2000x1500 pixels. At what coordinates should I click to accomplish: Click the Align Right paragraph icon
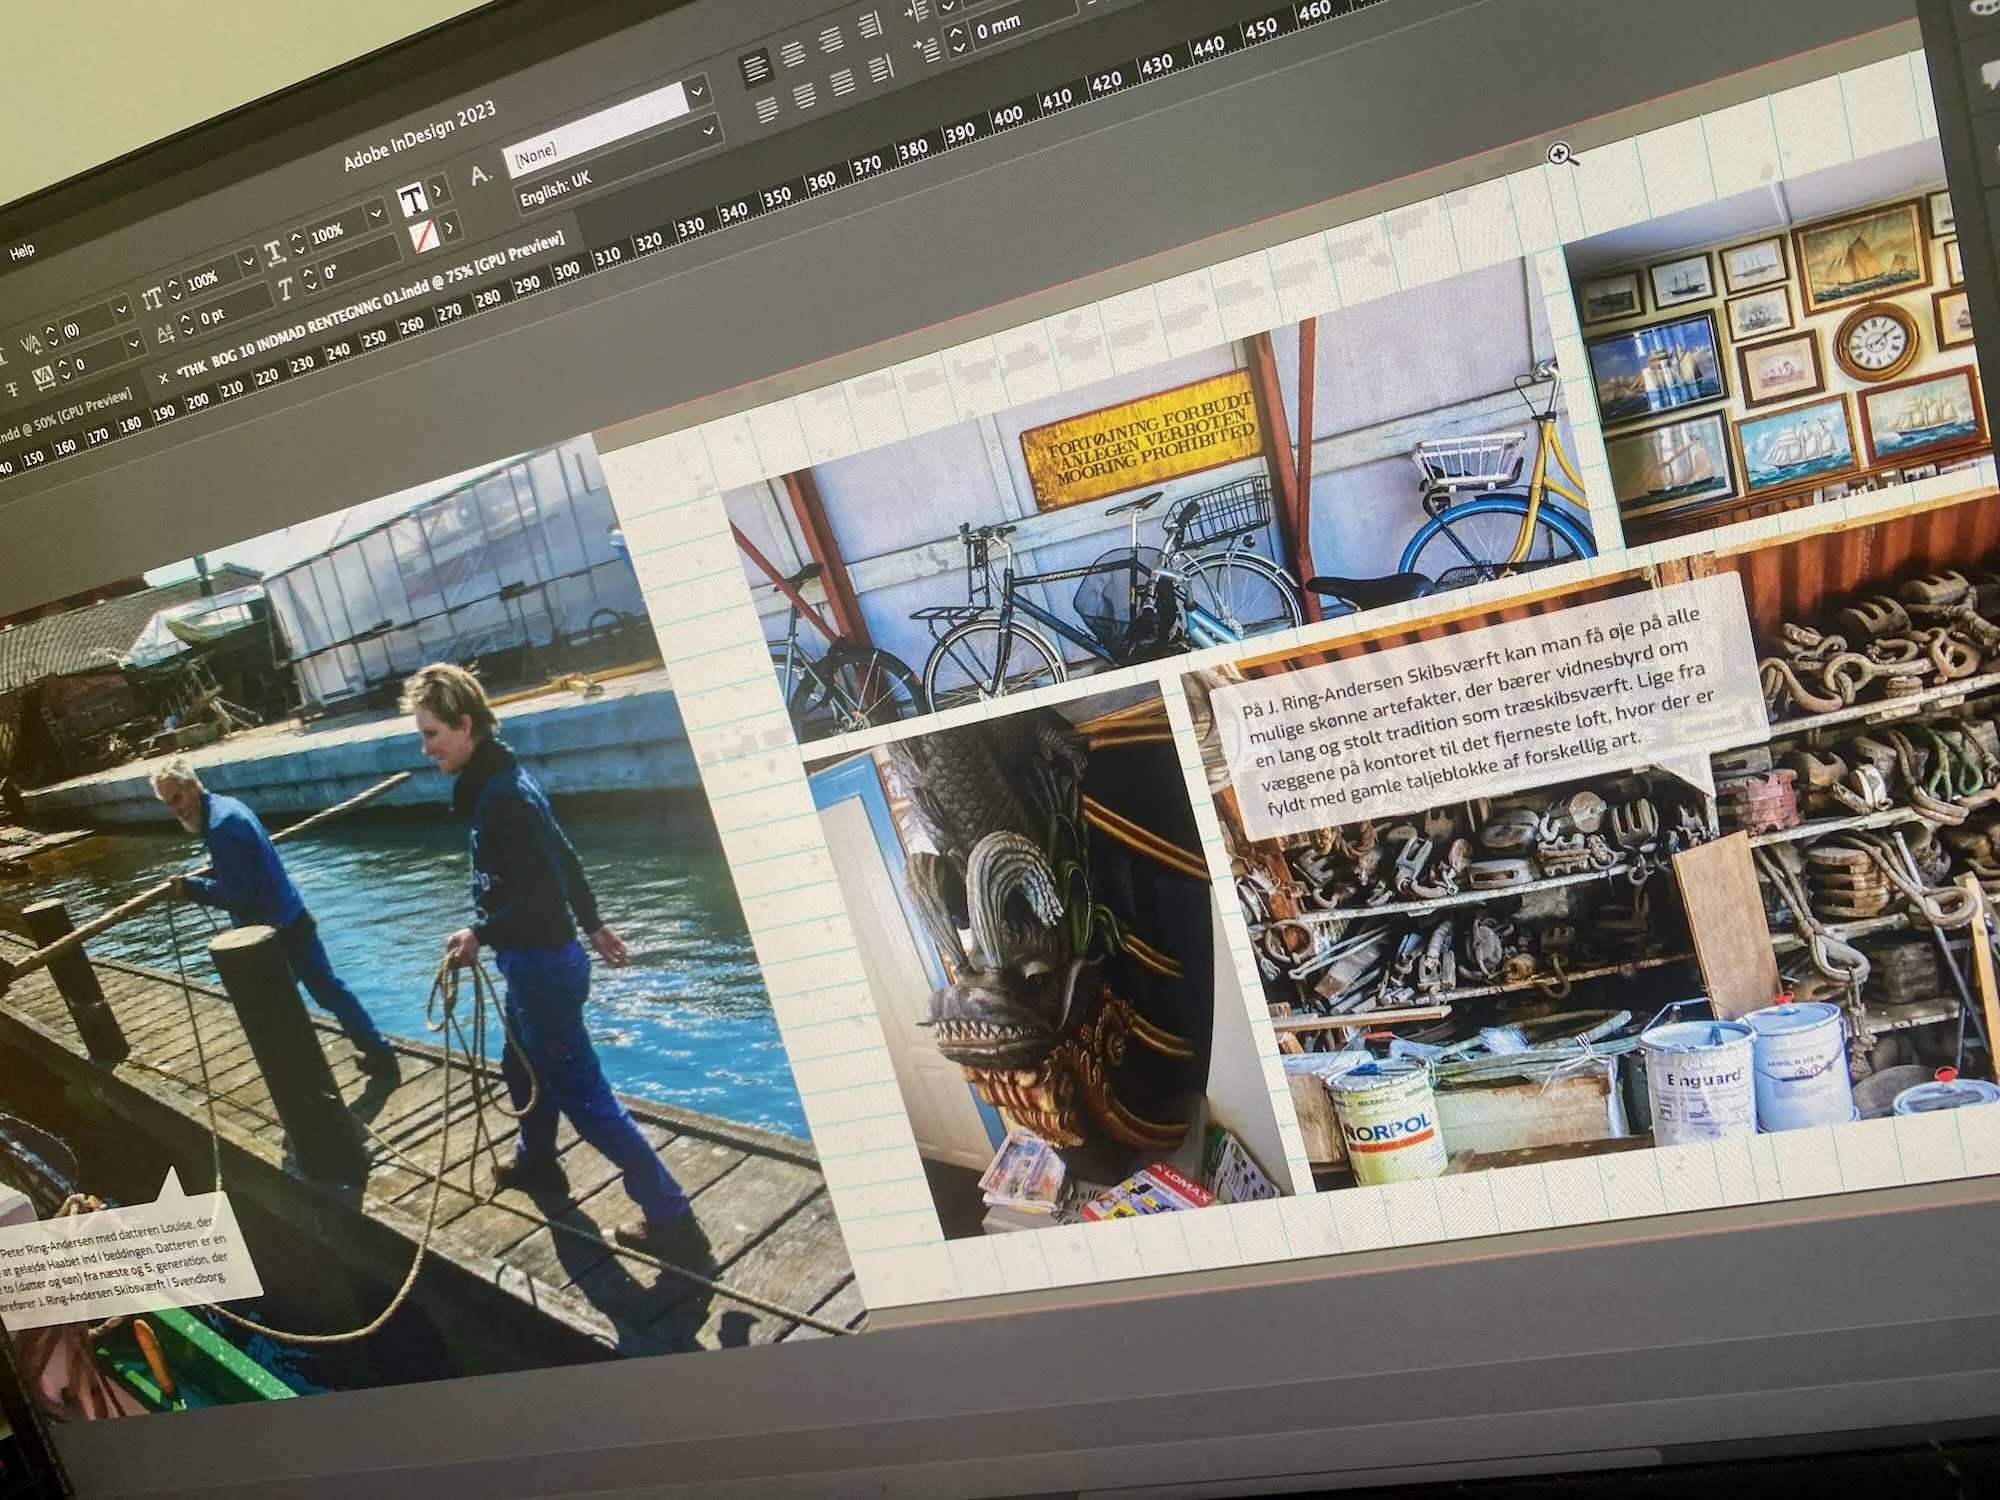(832, 41)
